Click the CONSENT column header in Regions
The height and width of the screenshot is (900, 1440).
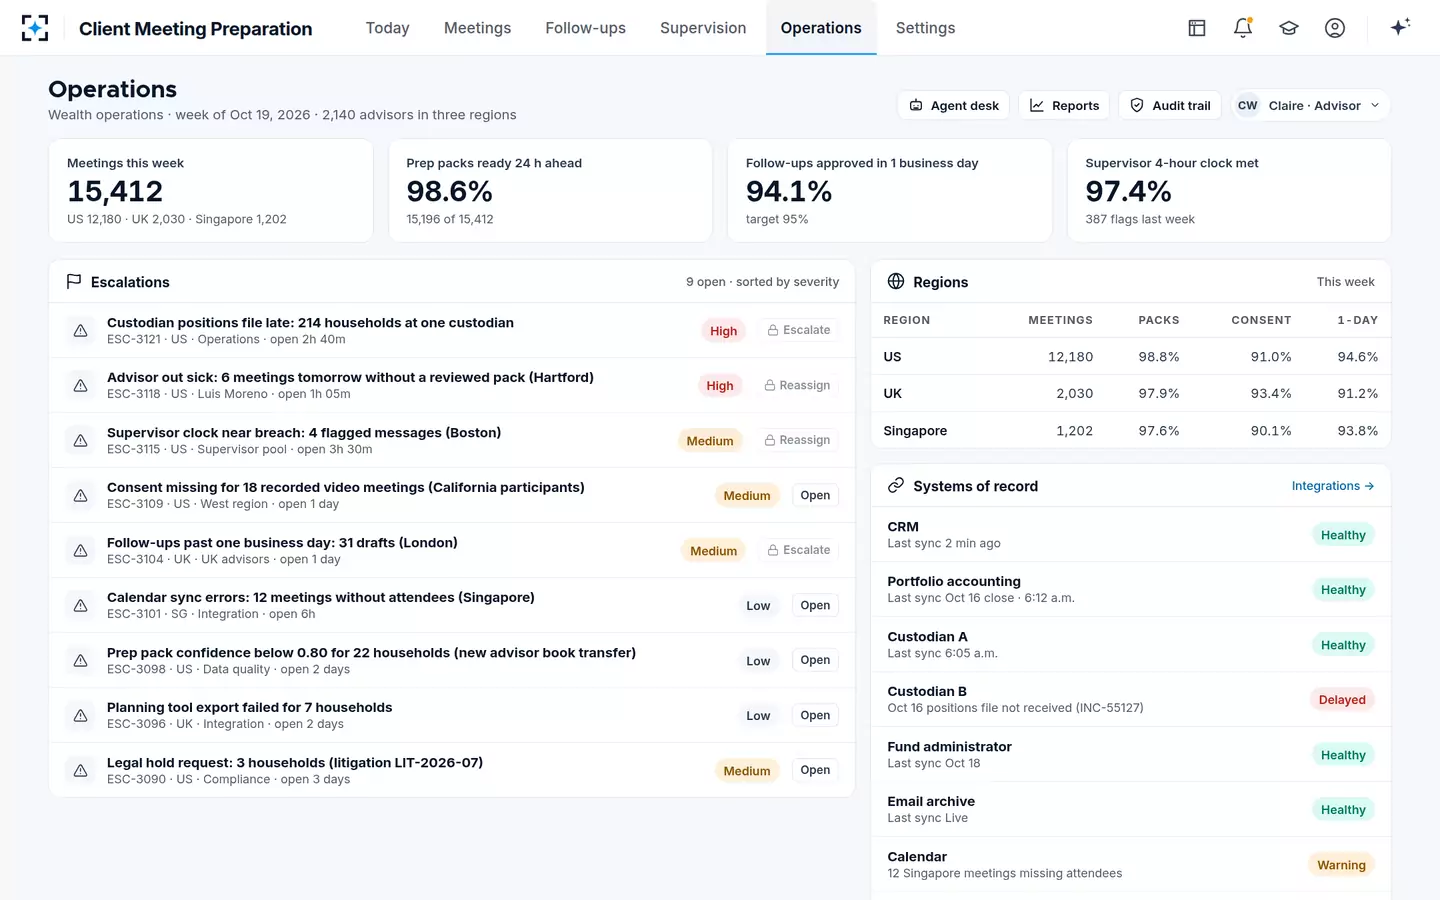click(x=1260, y=320)
